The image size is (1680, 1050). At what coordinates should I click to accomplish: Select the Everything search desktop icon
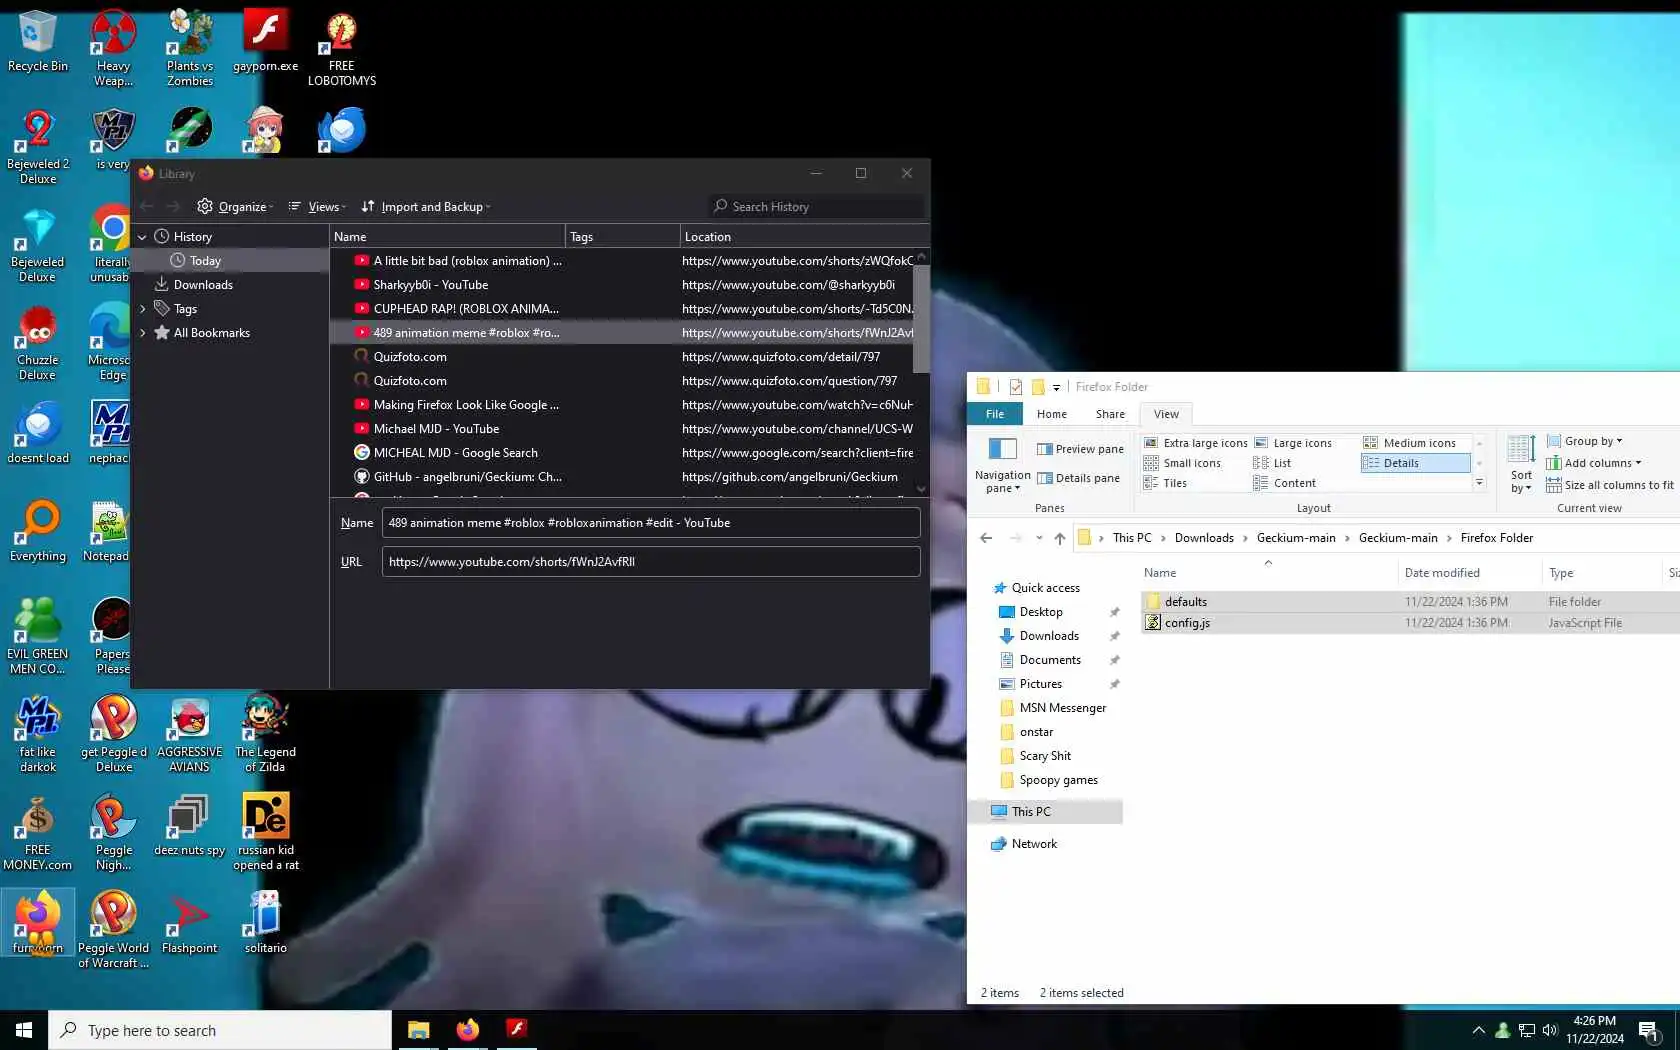pyautogui.click(x=38, y=531)
